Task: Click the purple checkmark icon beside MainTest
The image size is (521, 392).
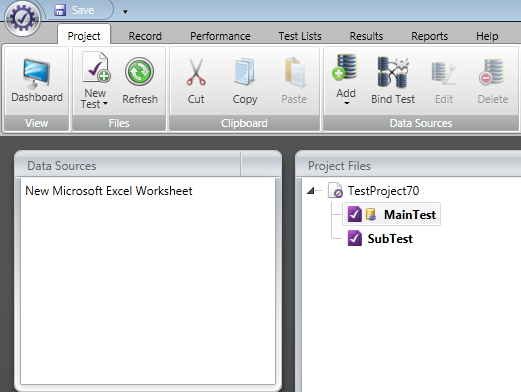Action: coord(354,214)
